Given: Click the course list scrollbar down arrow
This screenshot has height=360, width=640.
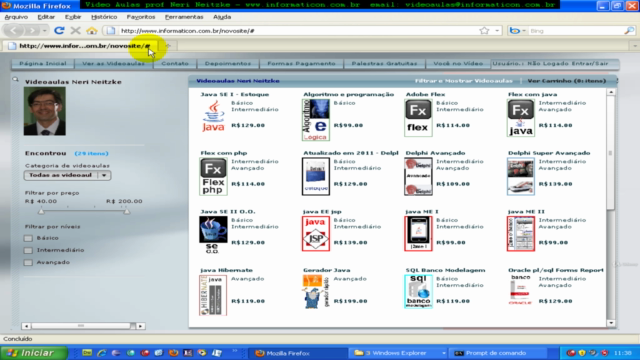Looking at the screenshot, I should tap(611, 323).
